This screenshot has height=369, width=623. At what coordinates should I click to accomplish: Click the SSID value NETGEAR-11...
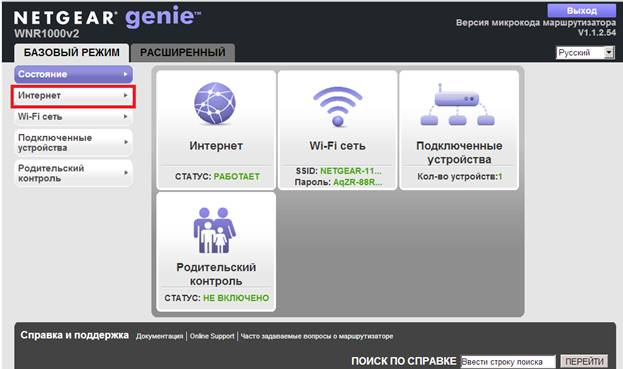[350, 171]
